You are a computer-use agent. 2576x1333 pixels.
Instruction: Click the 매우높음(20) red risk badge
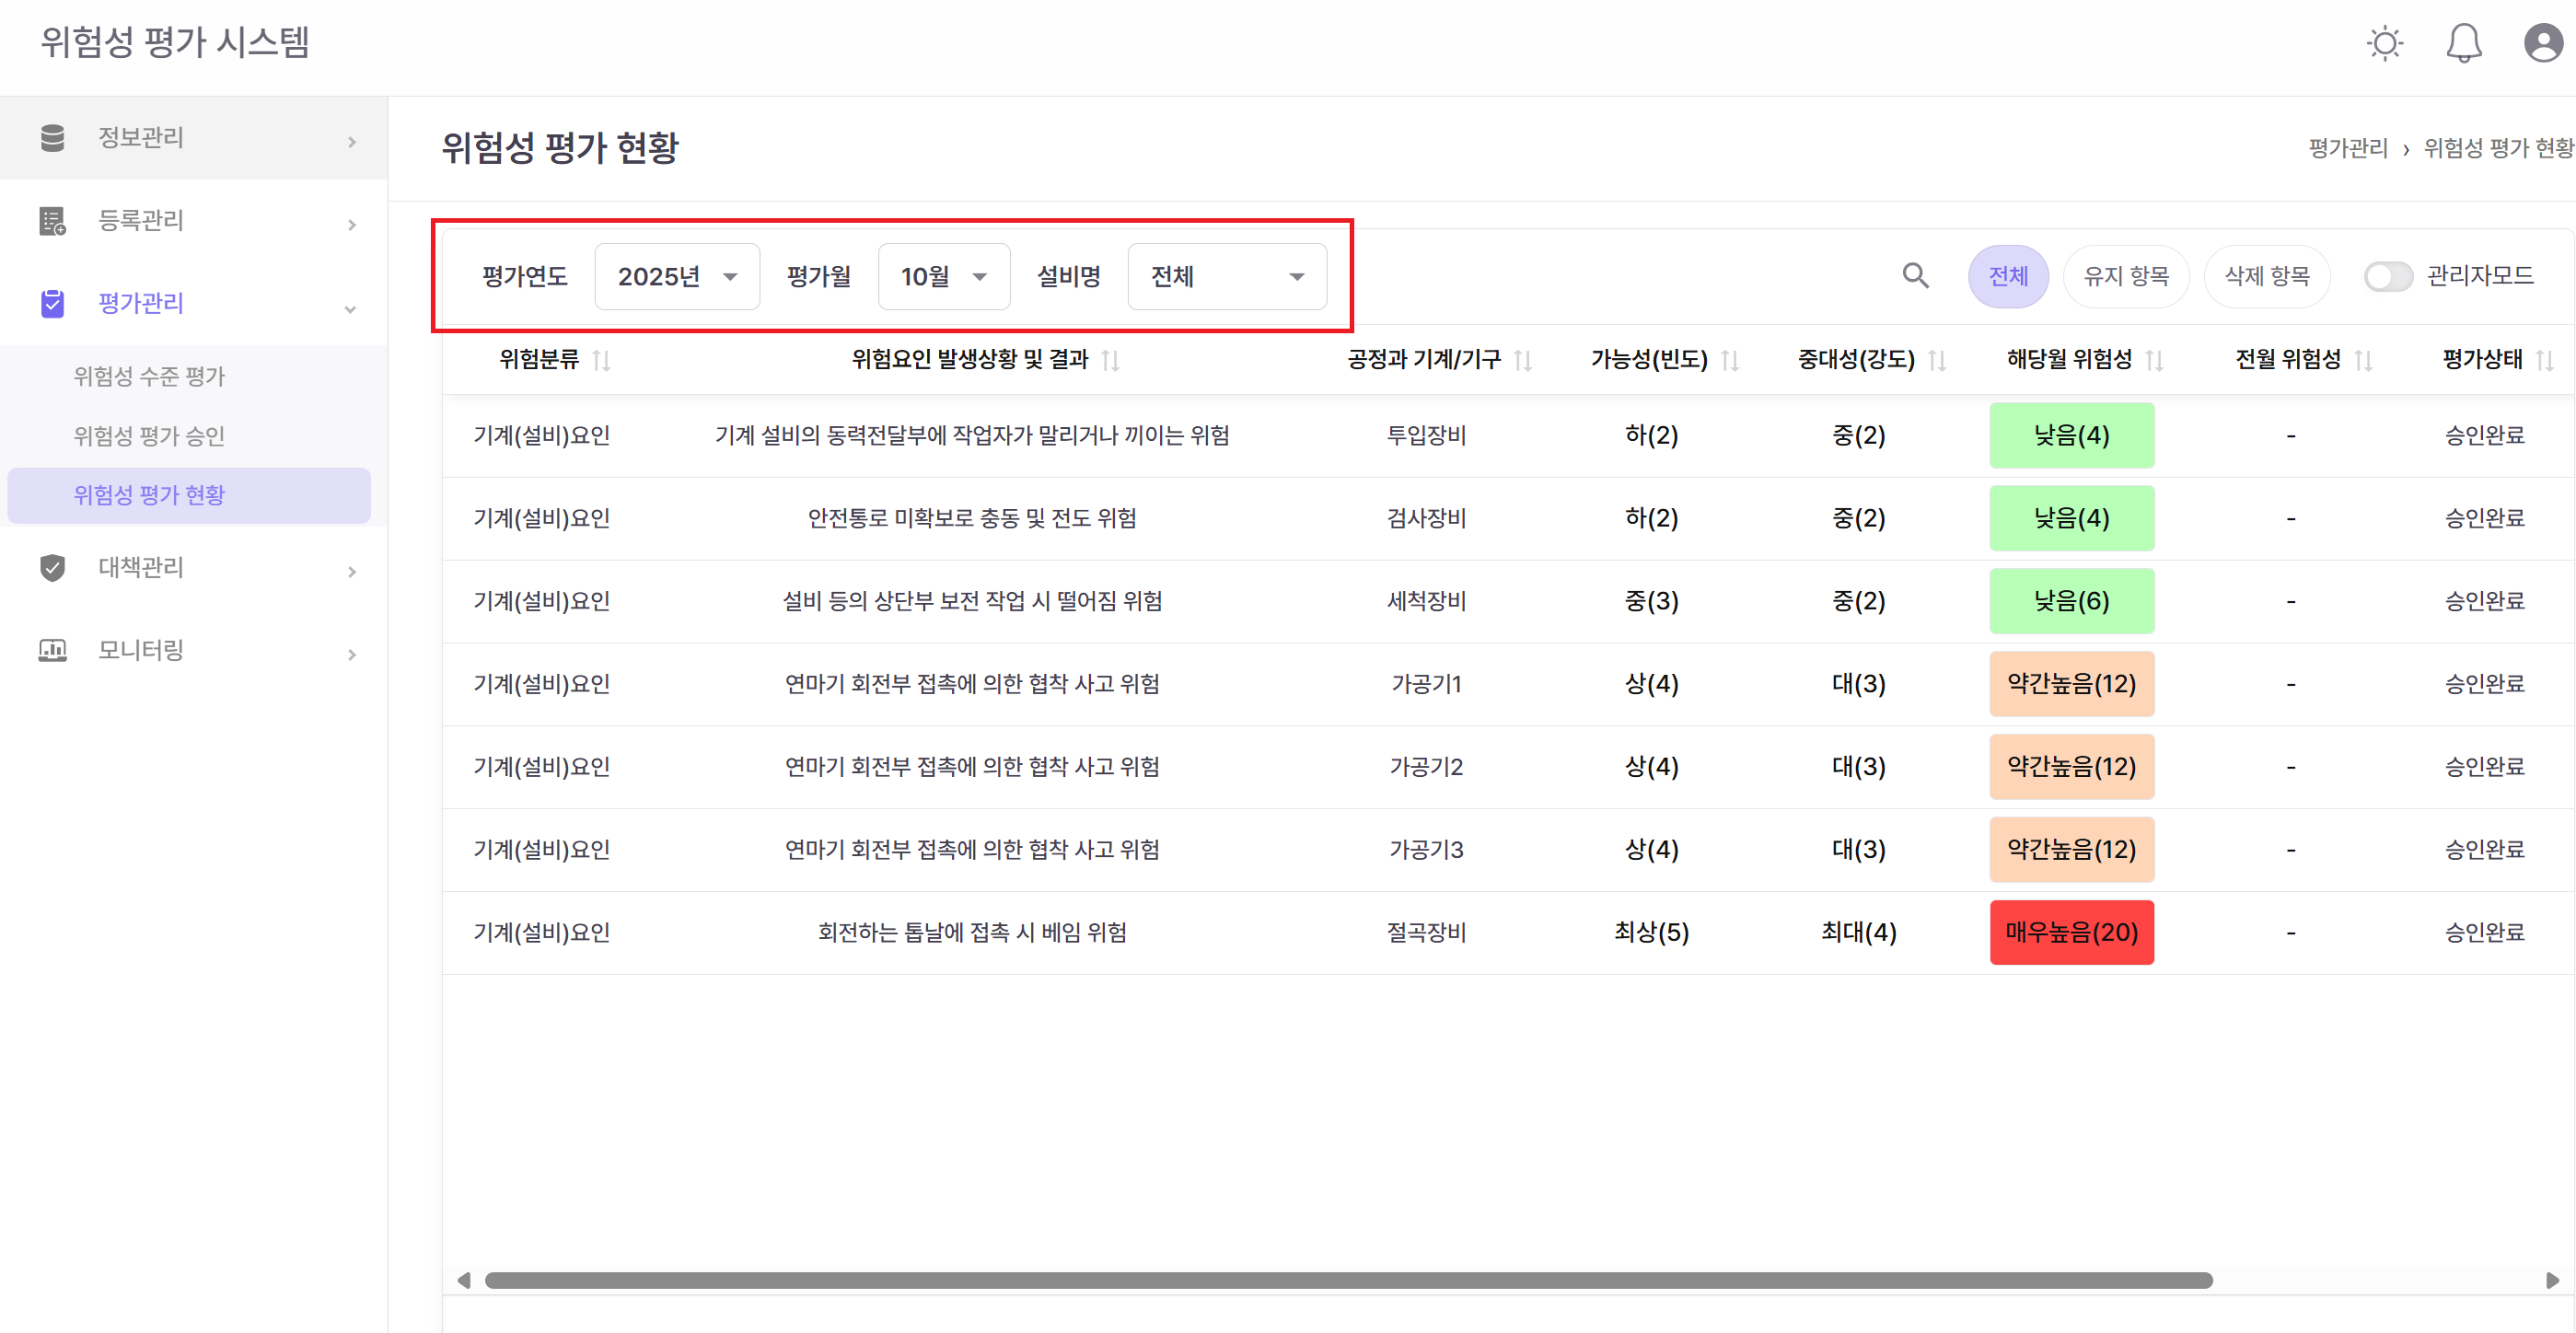pyautogui.click(x=2071, y=931)
